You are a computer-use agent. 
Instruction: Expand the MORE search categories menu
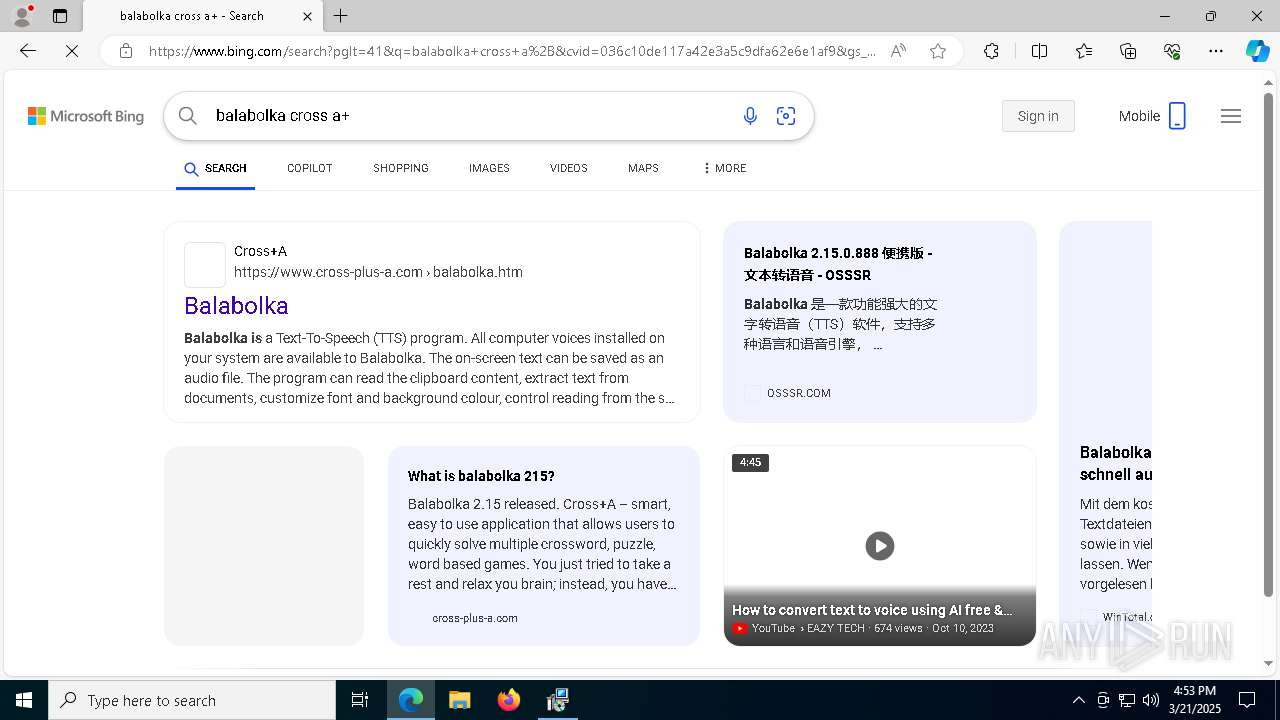(725, 168)
